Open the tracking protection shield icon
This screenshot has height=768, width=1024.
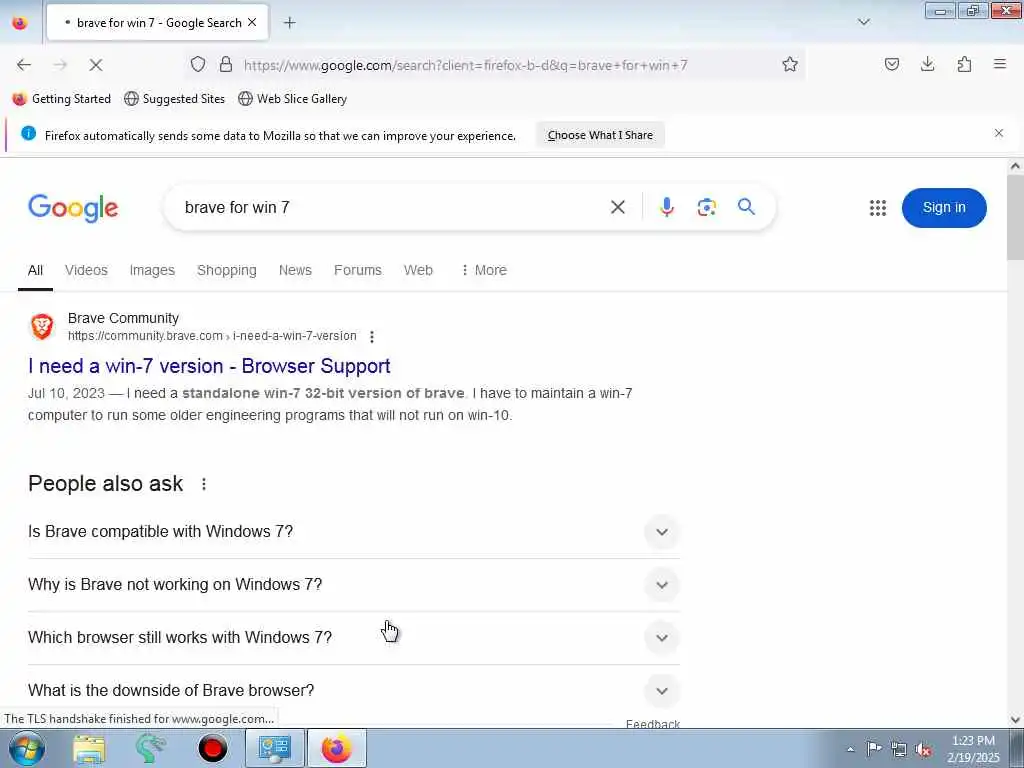coord(198,64)
